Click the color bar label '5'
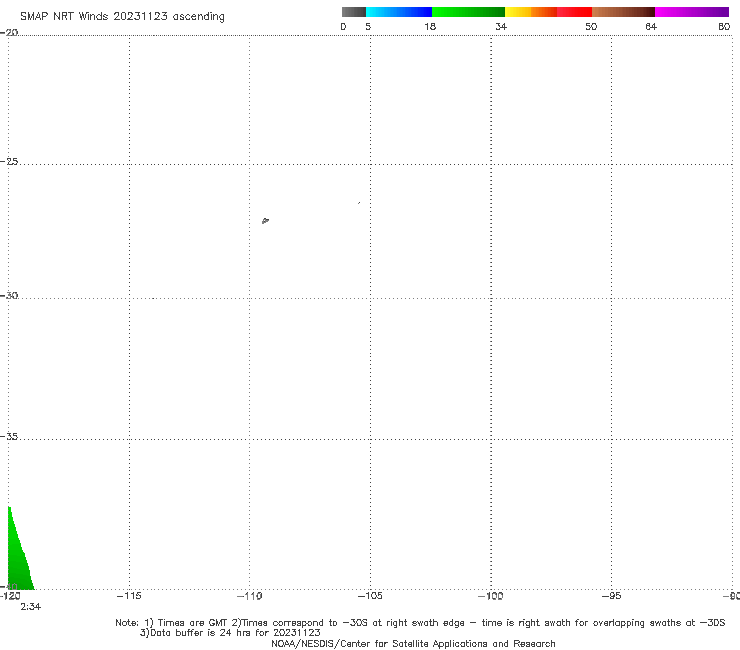The width and height of the screenshot is (740, 650). pyautogui.click(x=368, y=26)
